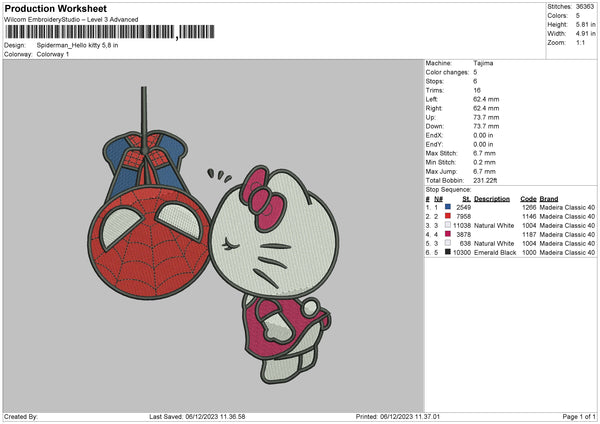The height and width of the screenshot is (424, 600).
Task: Select the red swatch for stop 2
Action: pos(446,216)
